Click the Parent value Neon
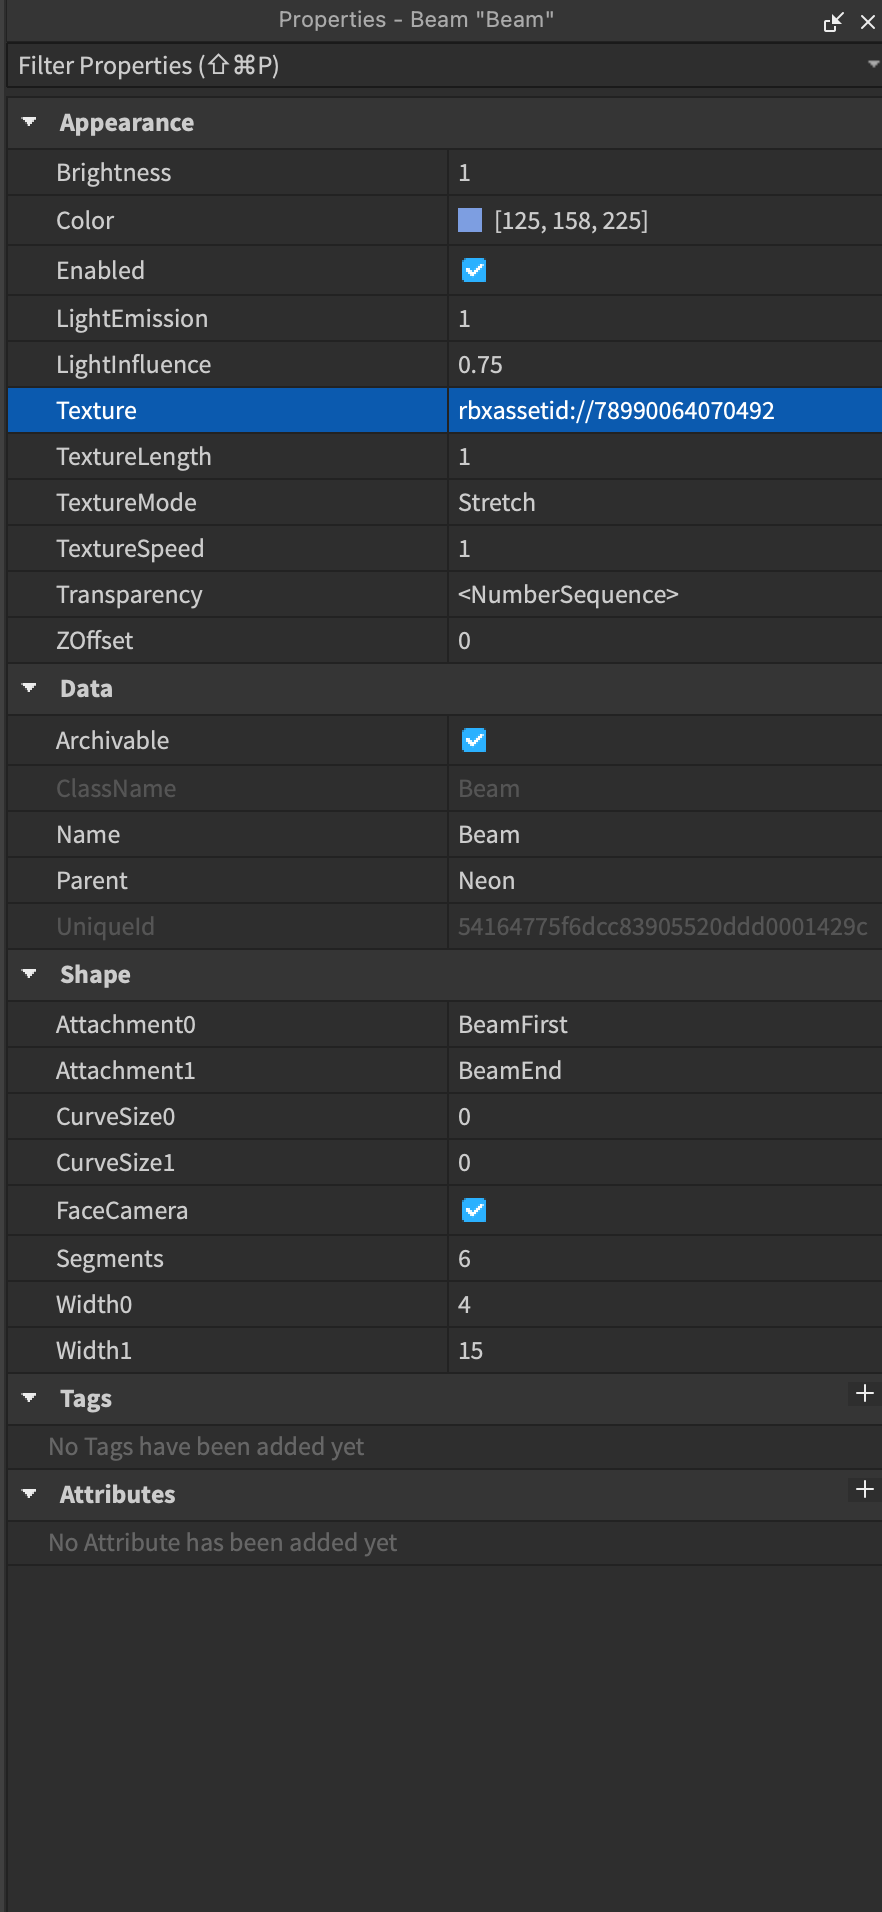The height and width of the screenshot is (1912, 882). click(x=665, y=880)
